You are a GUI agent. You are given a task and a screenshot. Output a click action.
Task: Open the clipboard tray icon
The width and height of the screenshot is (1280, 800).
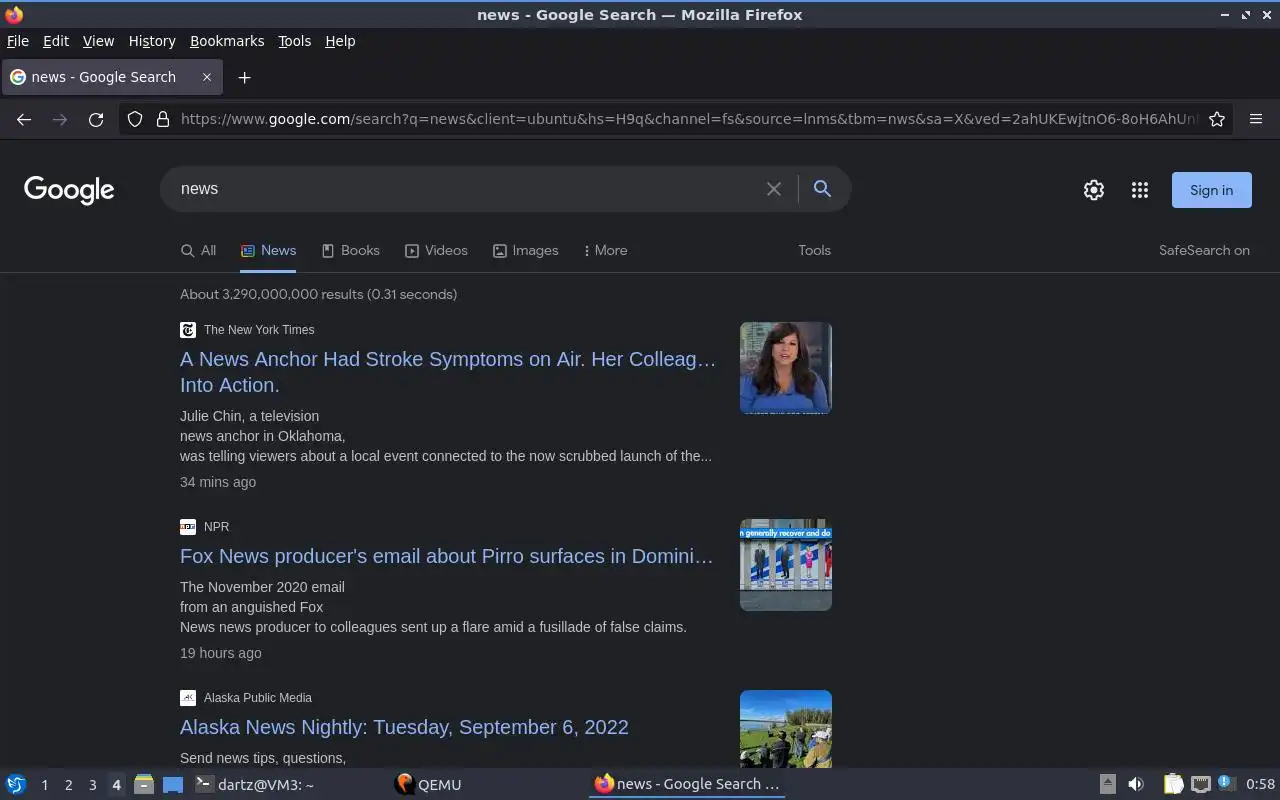[1173, 784]
